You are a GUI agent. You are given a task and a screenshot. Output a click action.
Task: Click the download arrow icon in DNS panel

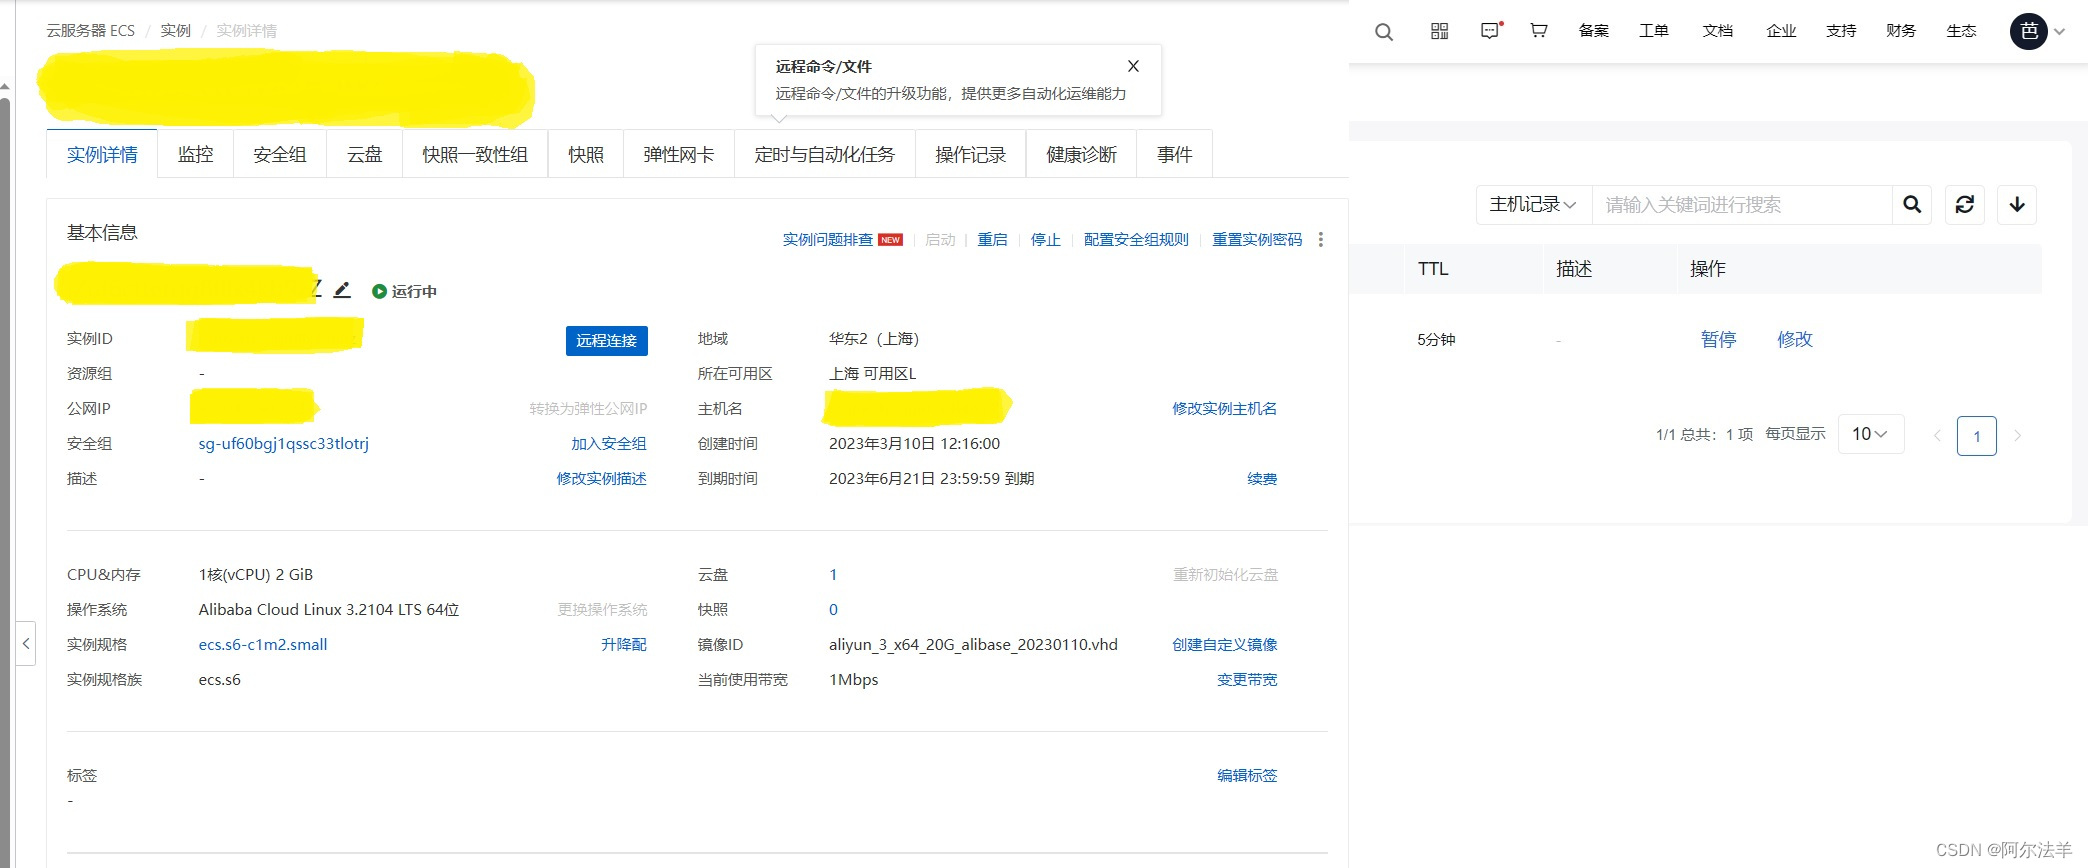pos(2017,204)
